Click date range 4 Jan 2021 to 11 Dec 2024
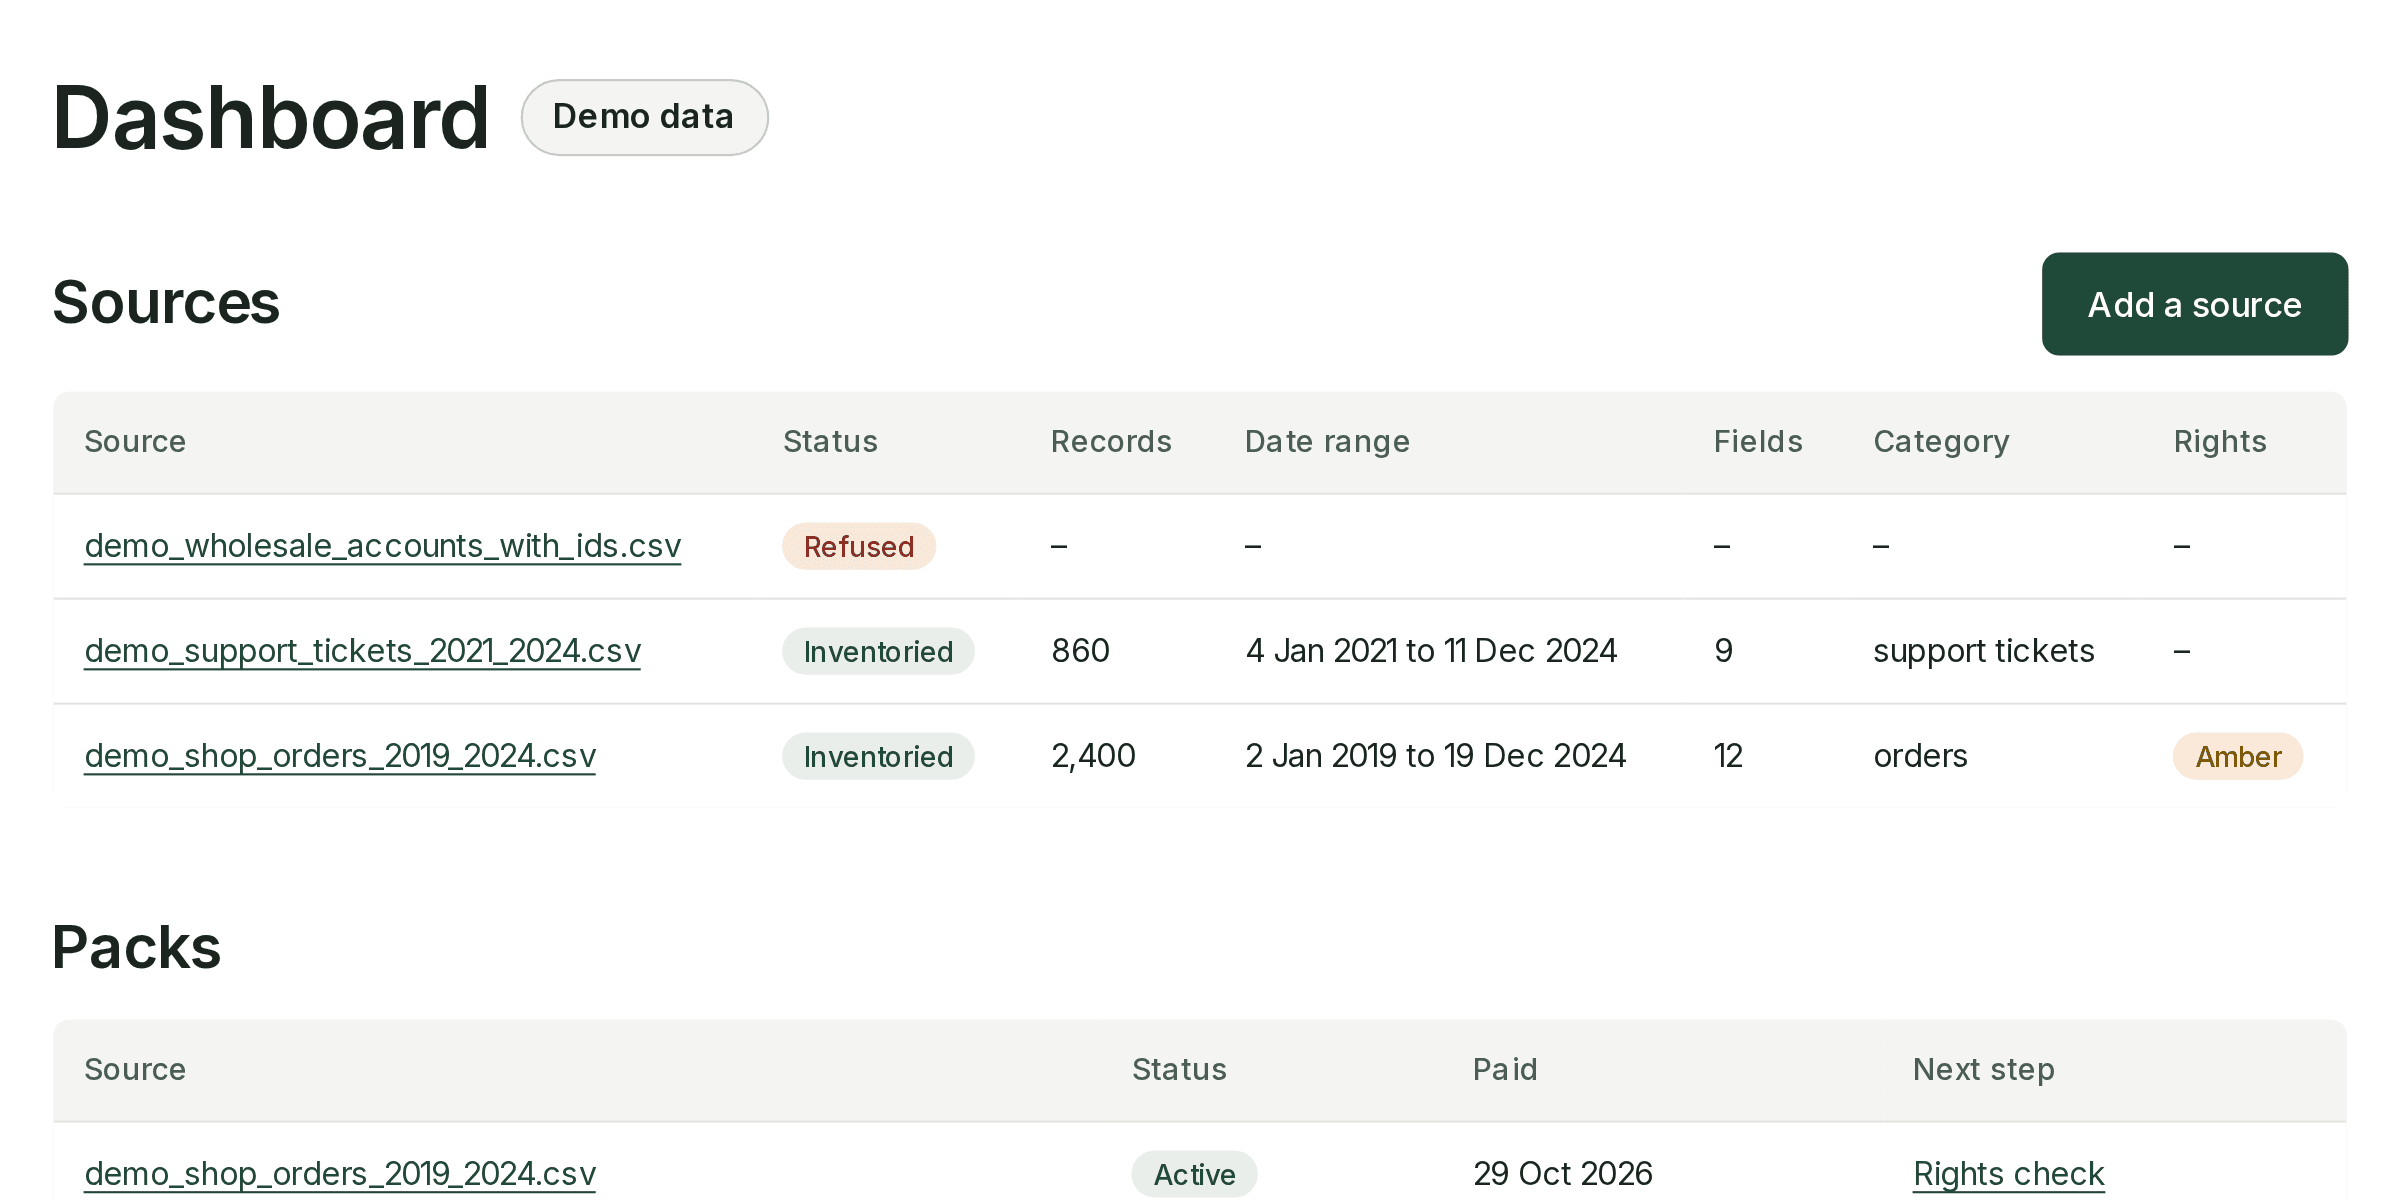 1431,651
